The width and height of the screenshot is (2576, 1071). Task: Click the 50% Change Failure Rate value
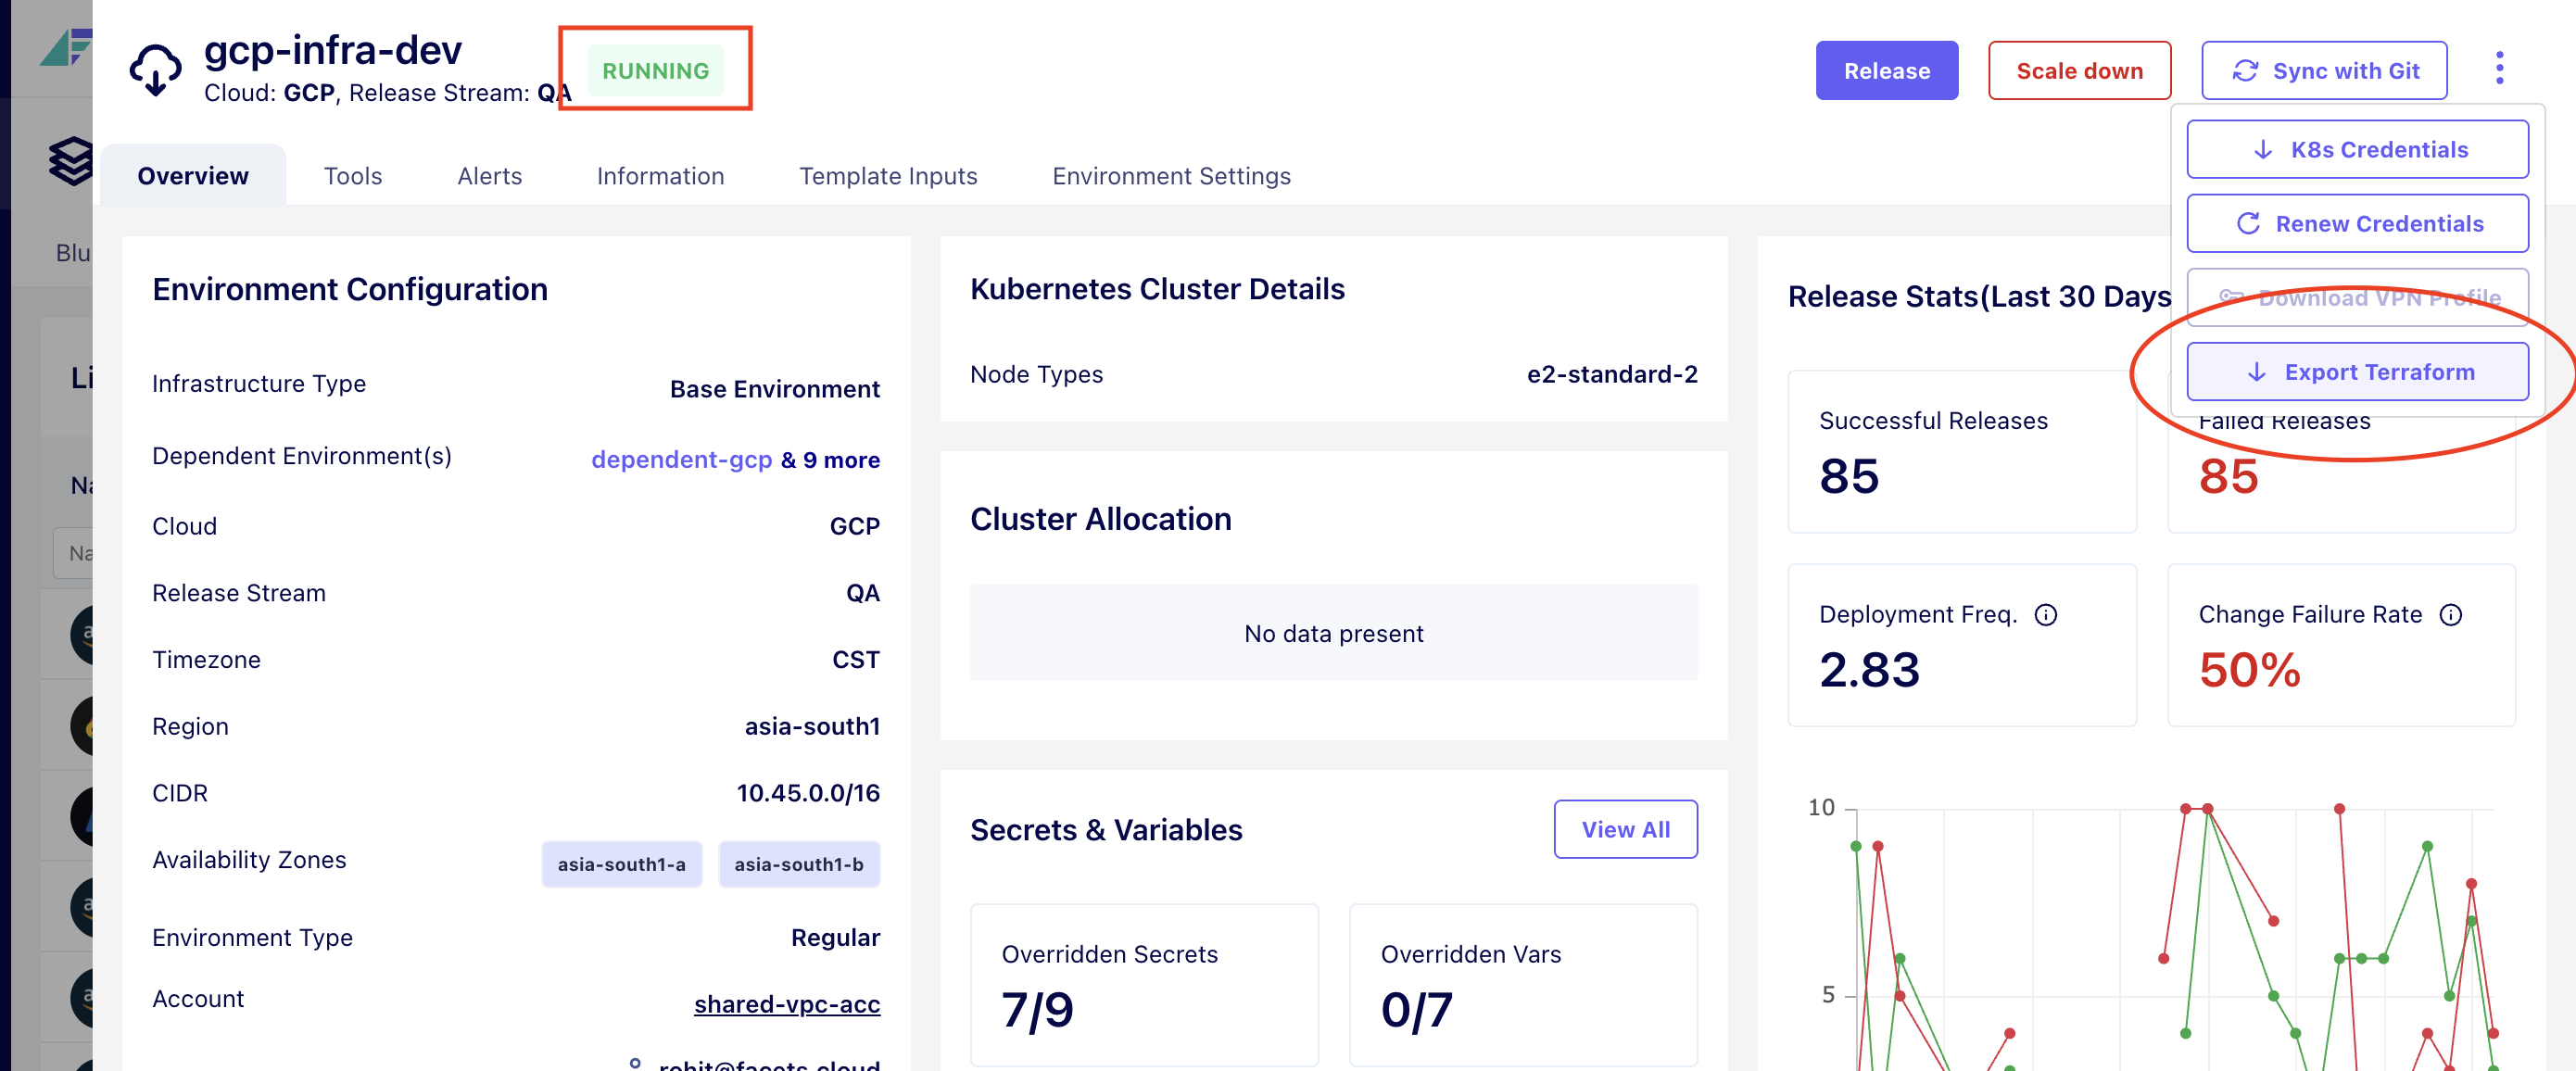coord(2249,669)
